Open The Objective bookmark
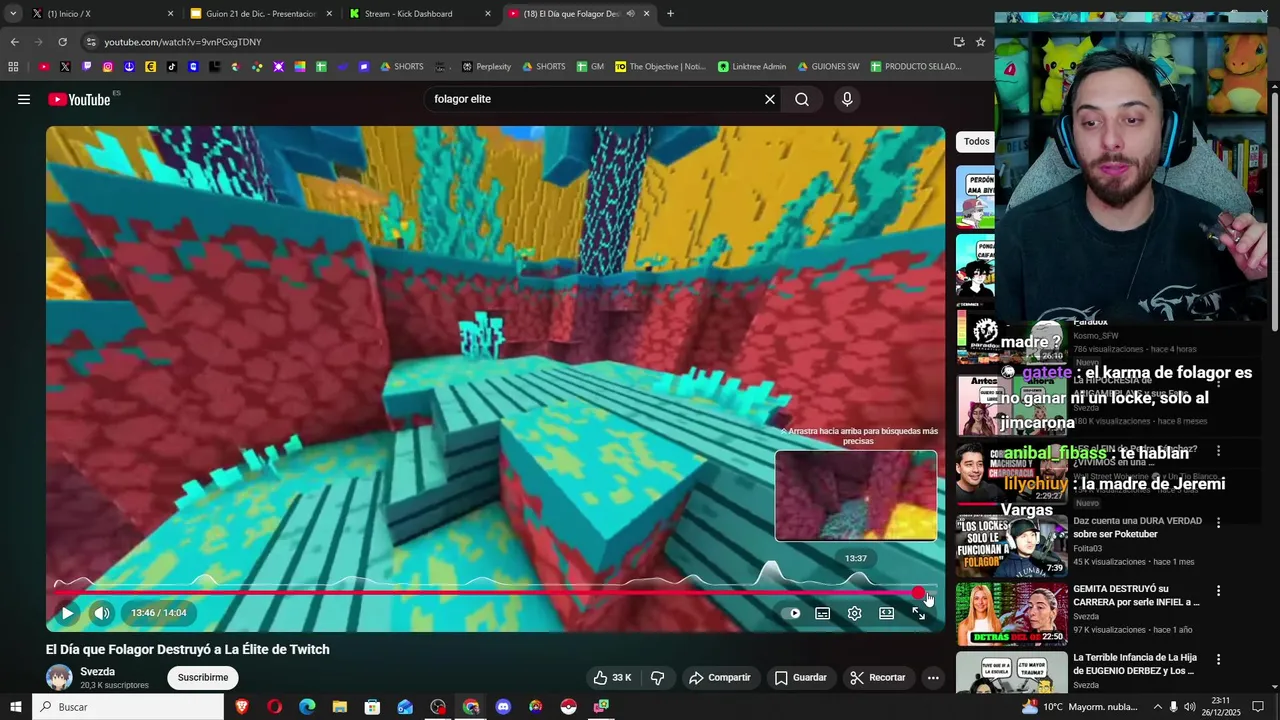Viewport: 1280px width, 720px height. [660, 67]
